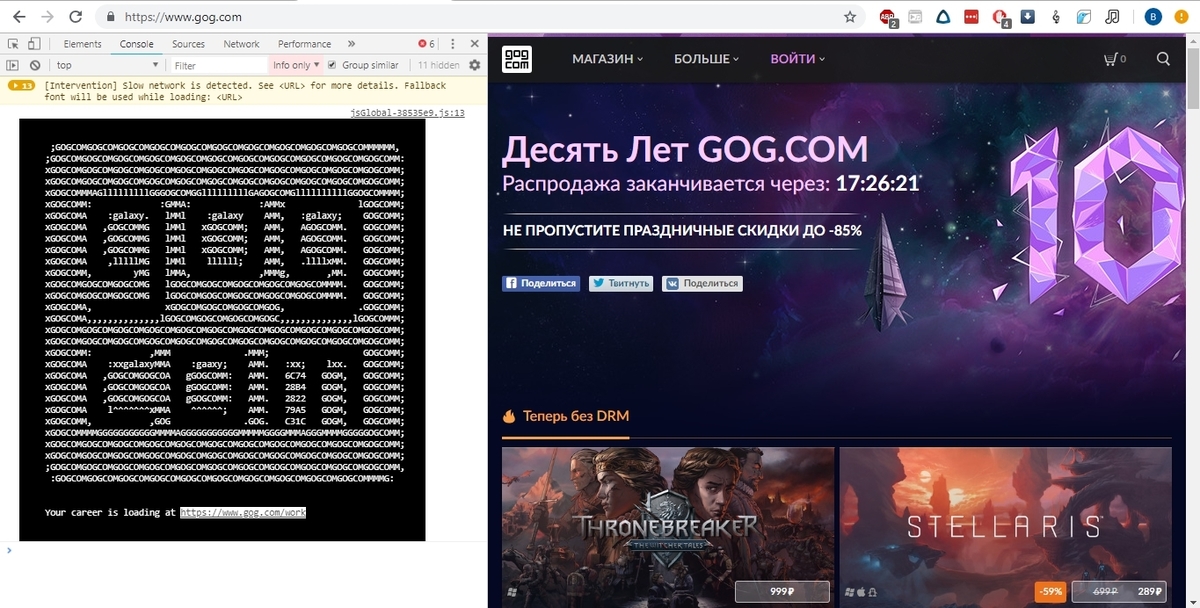The height and width of the screenshot is (608, 1200).
Task: Click the inspect element picker icon
Action: pyautogui.click(x=13, y=44)
